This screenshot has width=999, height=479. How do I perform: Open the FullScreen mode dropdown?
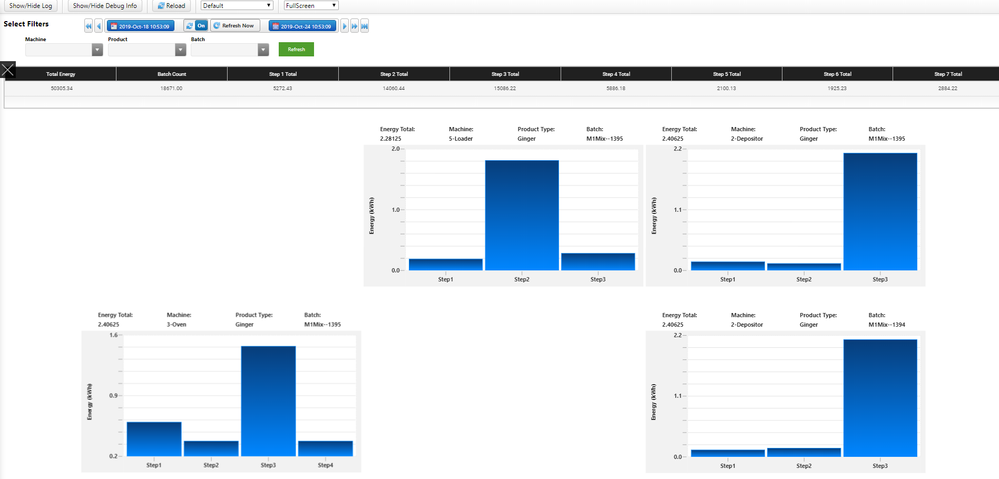click(311, 6)
